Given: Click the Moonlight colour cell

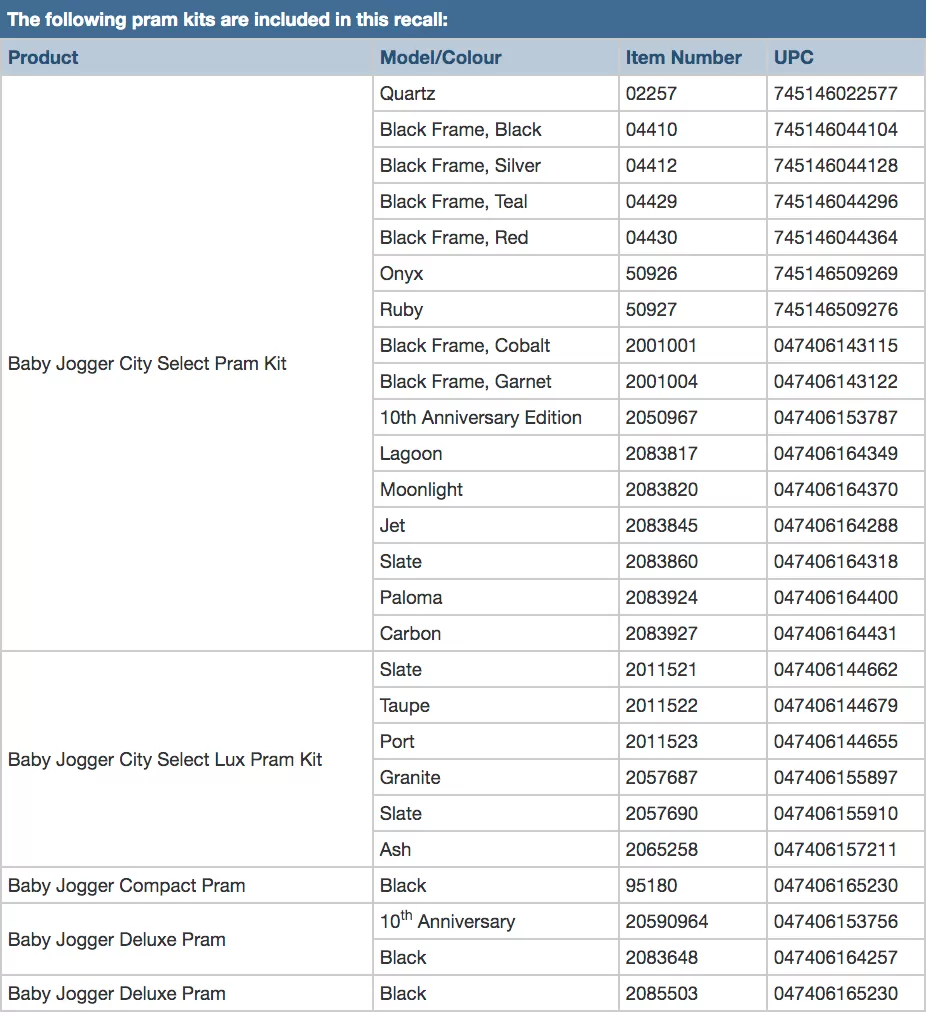Looking at the screenshot, I should click(x=496, y=489).
